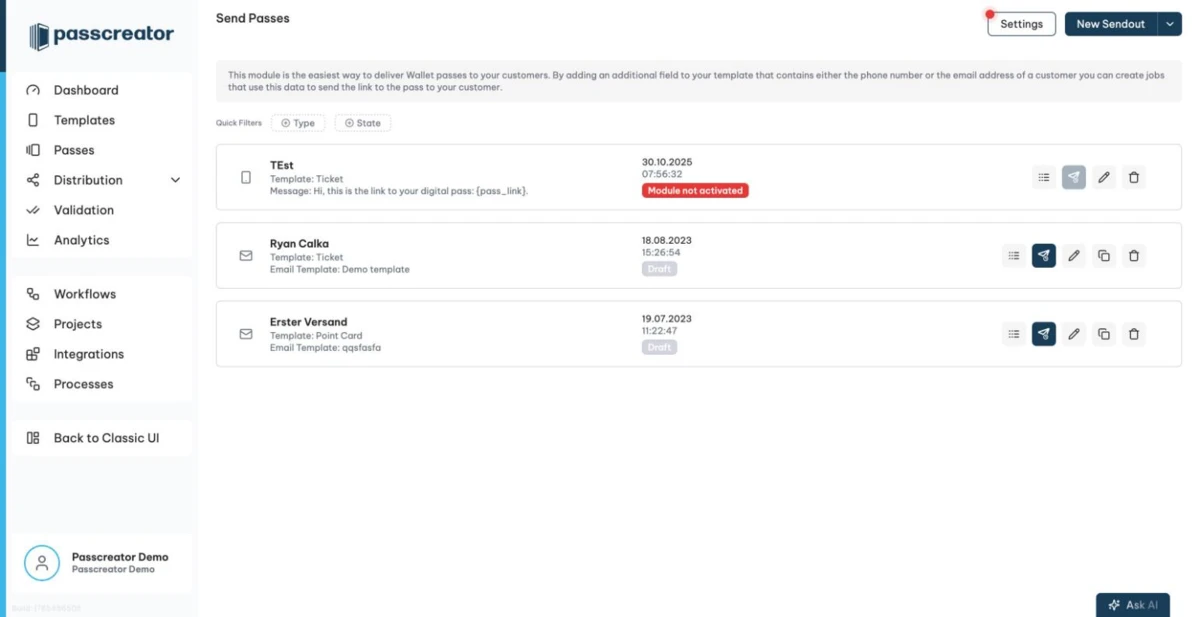View list for TEst sendout
The image size is (1200, 617).
click(1044, 177)
